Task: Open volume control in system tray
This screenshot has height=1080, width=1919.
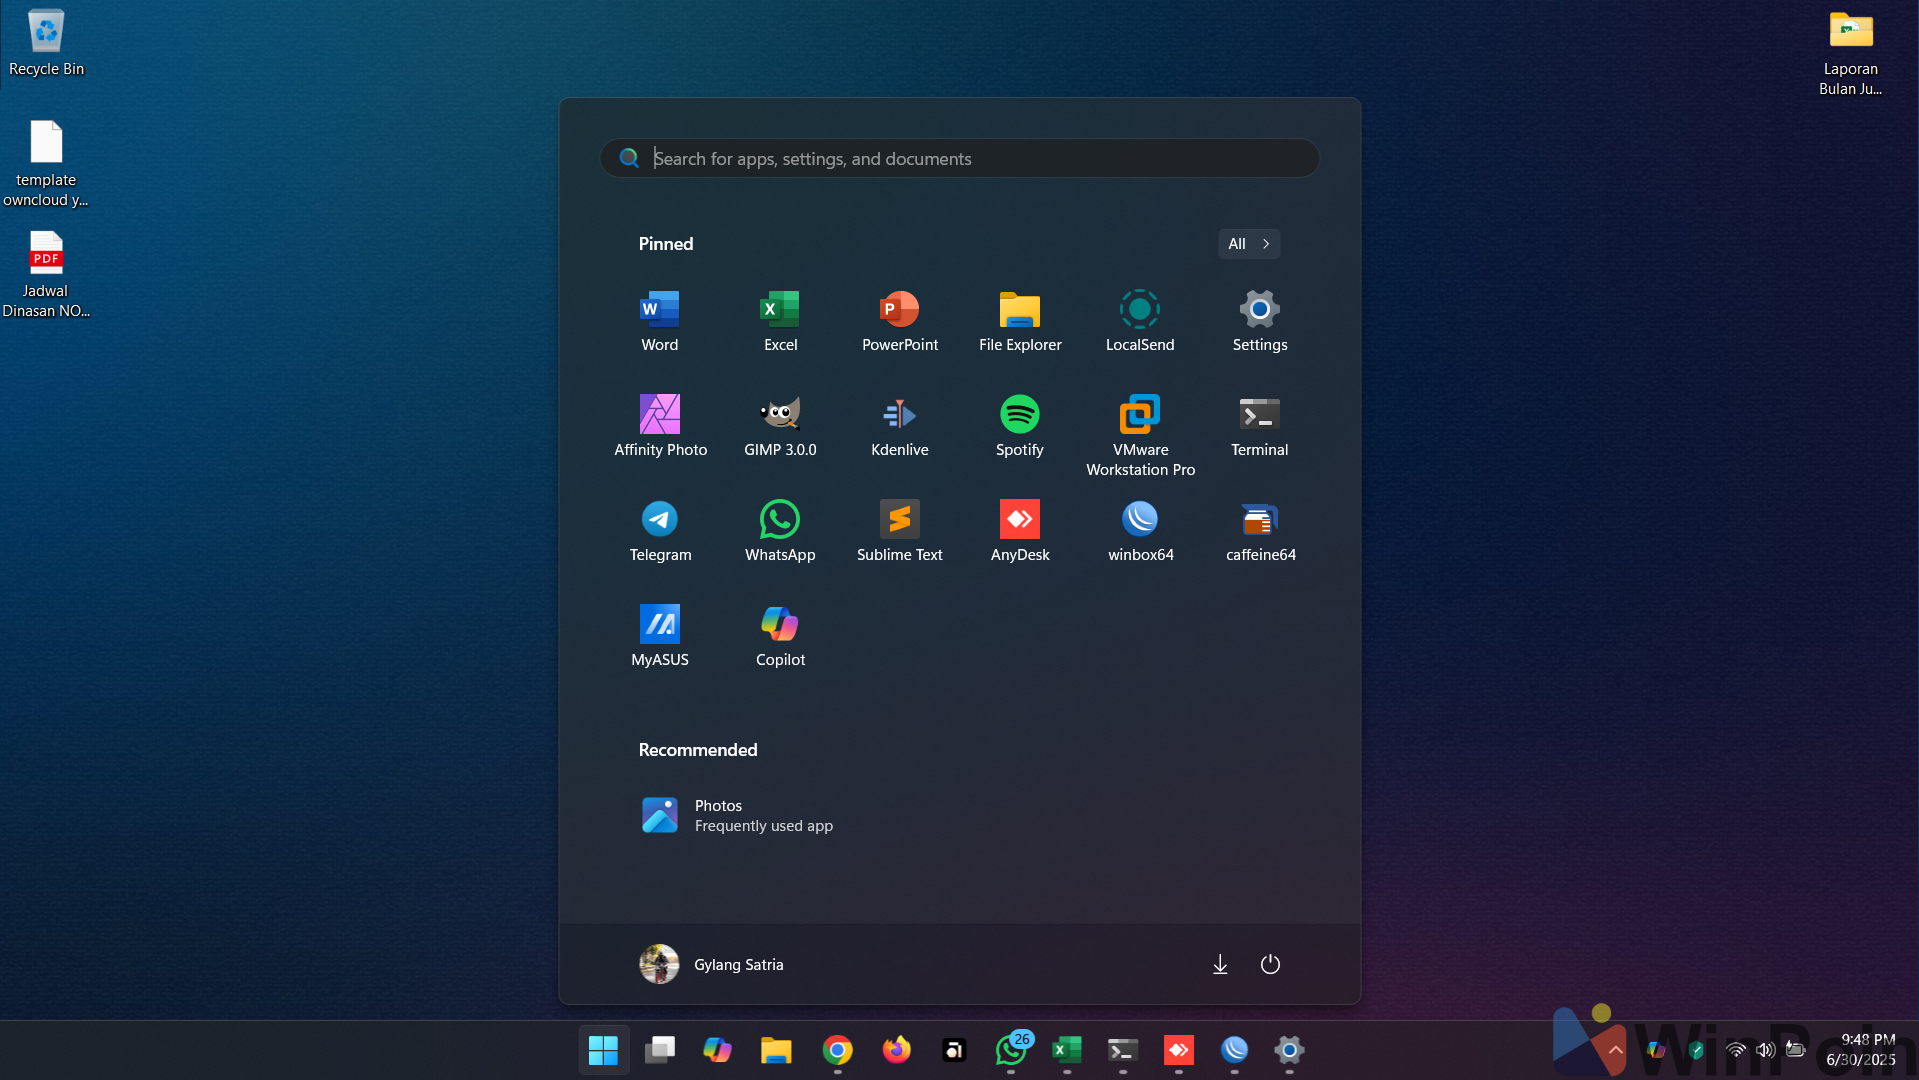Action: 1766,1050
